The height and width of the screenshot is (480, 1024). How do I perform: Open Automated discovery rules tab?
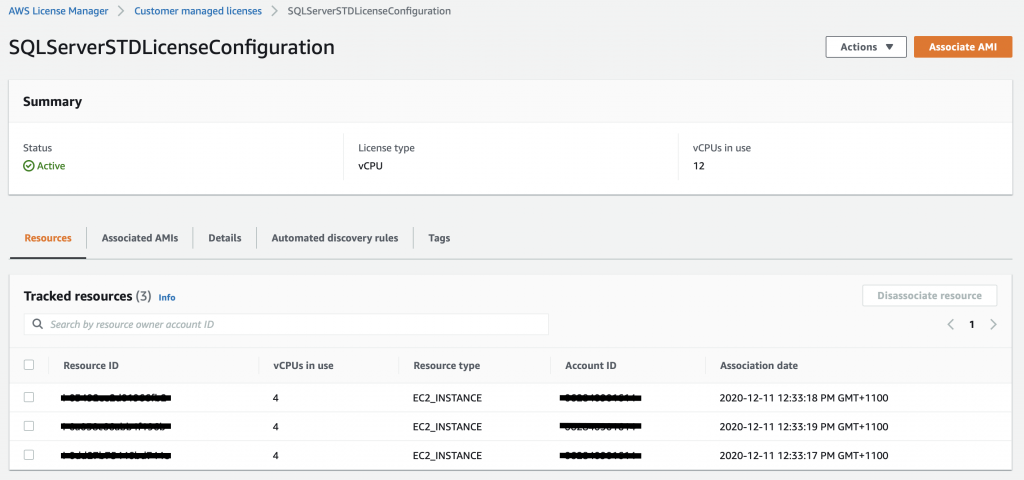(335, 238)
